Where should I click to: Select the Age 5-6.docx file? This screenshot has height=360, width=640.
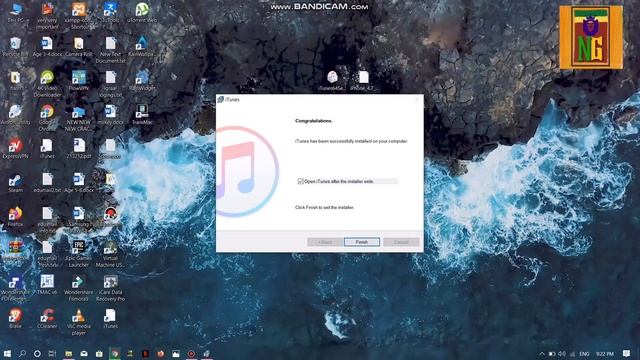[x=79, y=183]
